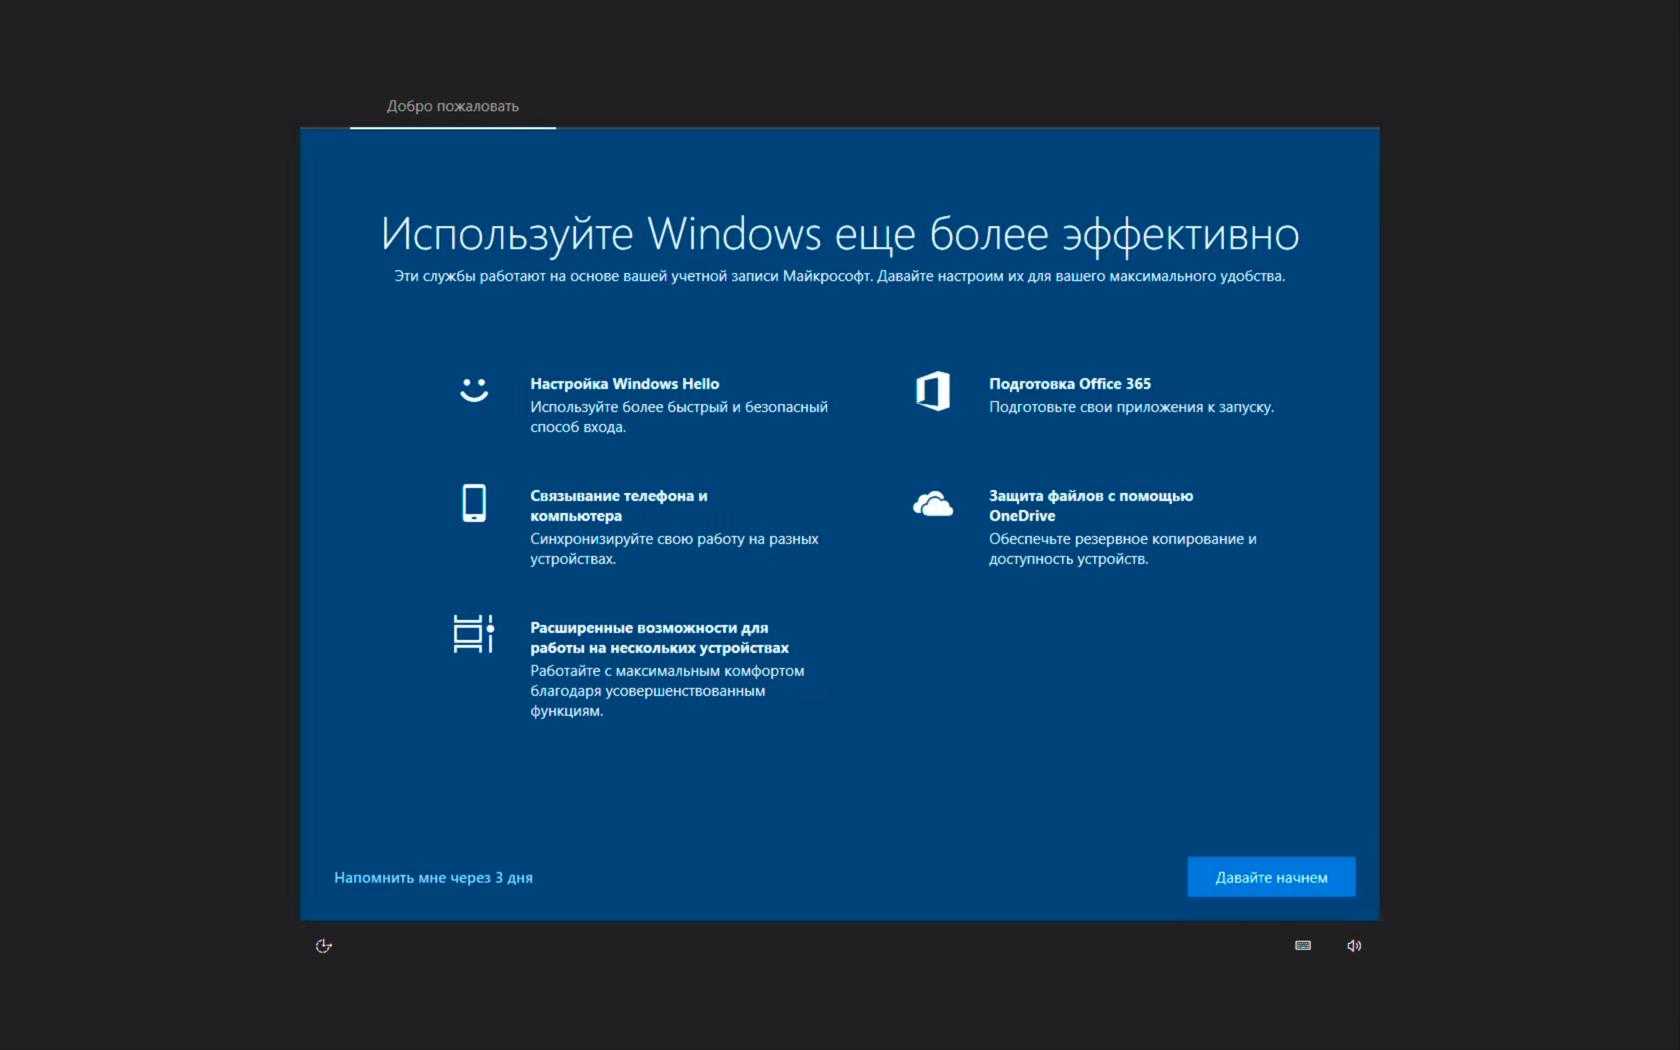Click 'Защита файлов с помощью OneDrive' heading

point(1091,506)
